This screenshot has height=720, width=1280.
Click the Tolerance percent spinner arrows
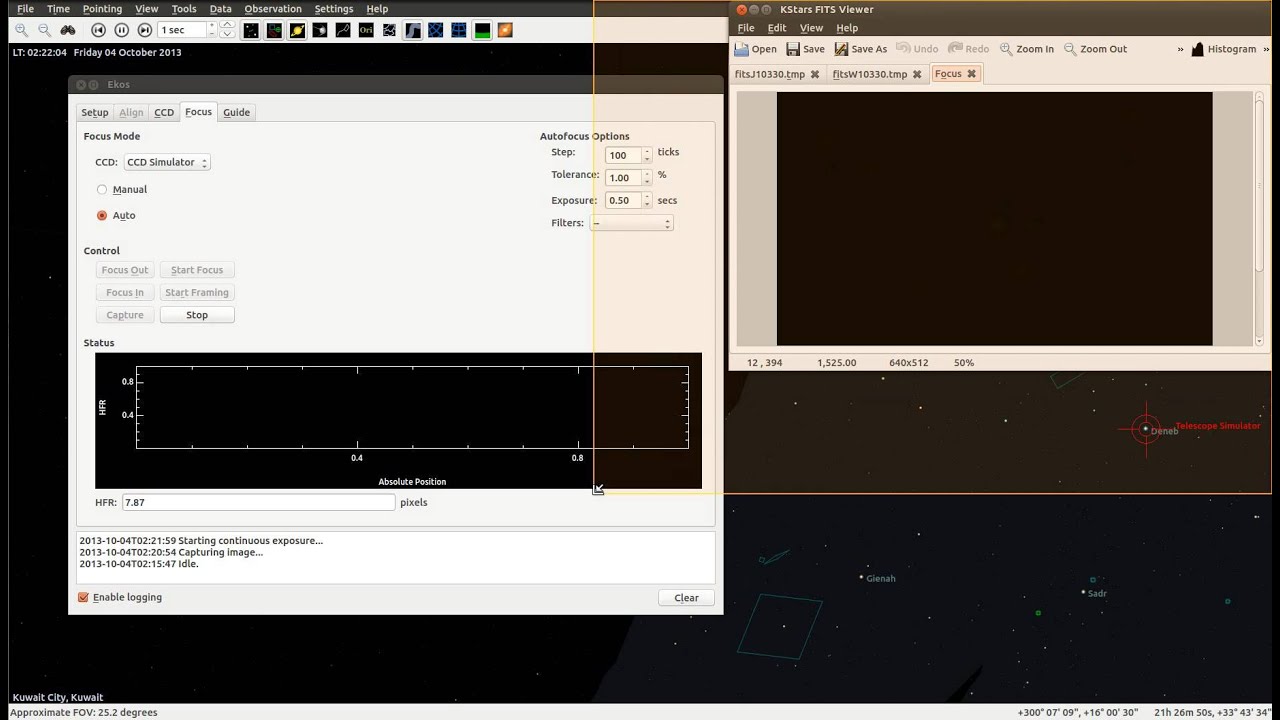click(647, 178)
